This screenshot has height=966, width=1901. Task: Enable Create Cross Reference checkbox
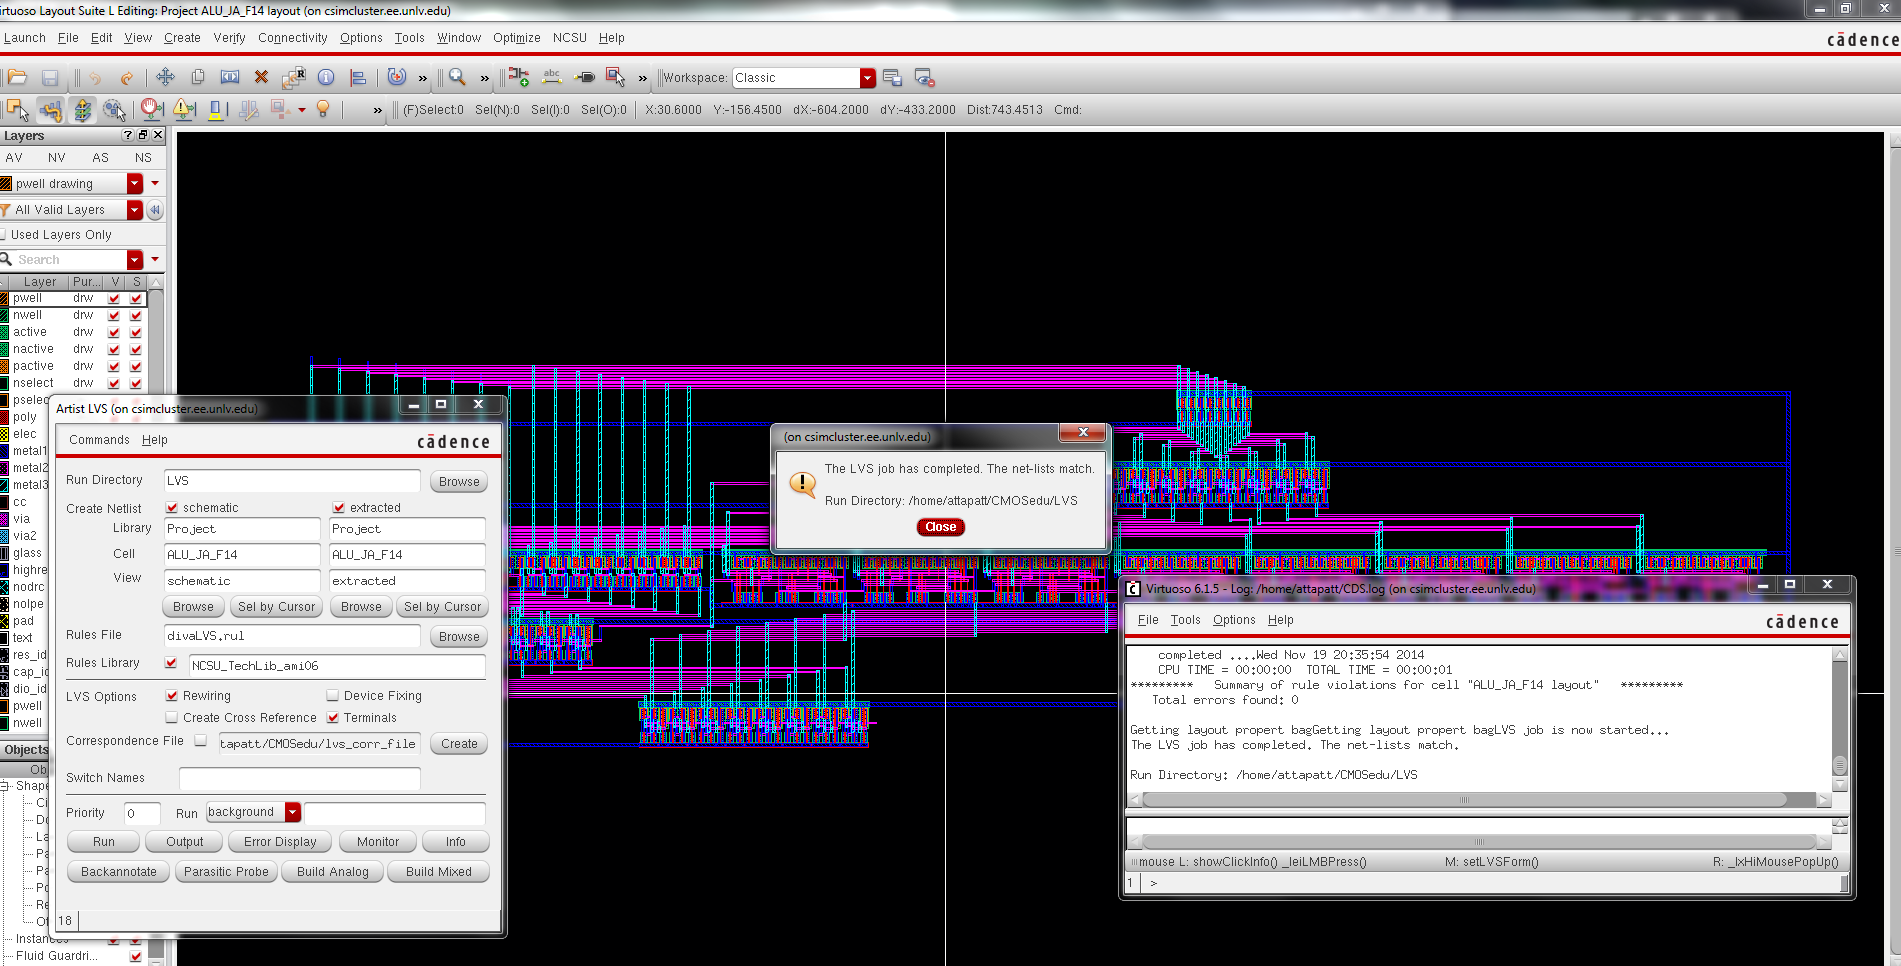point(172,718)
